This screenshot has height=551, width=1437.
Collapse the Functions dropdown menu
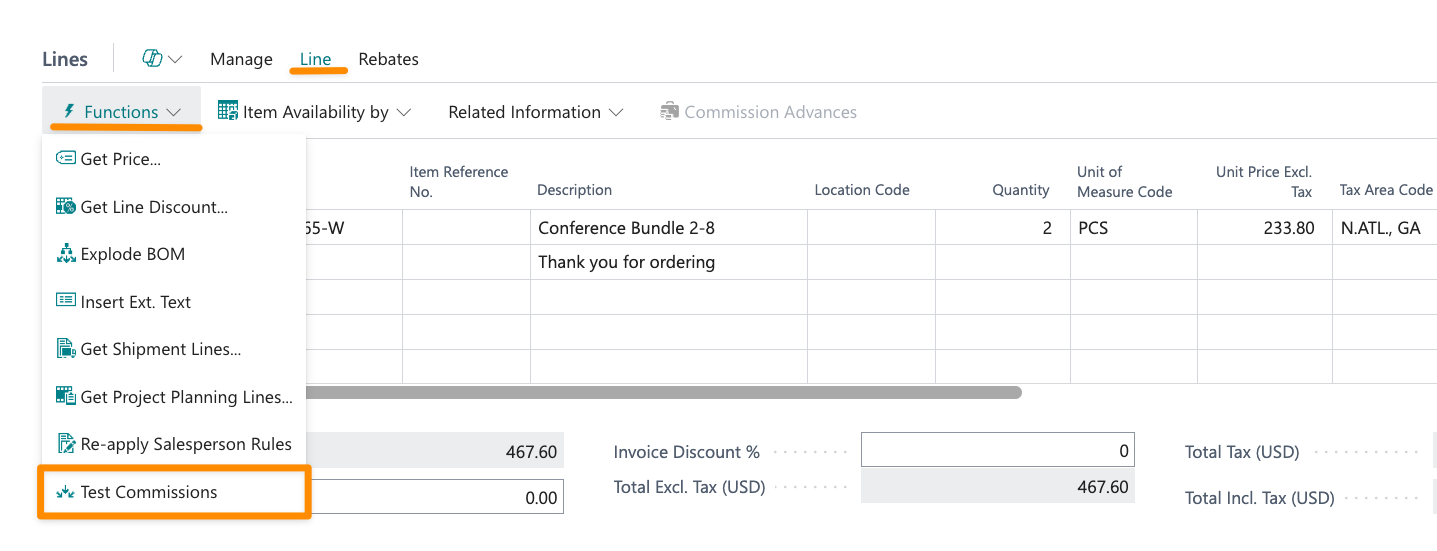122,112
